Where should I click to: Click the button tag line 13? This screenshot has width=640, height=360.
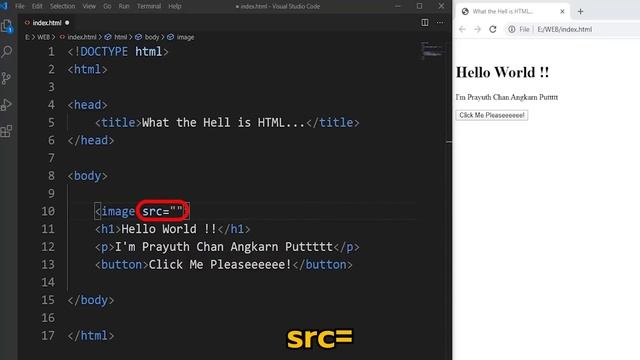pyautogui.click(x=224, y=264)
